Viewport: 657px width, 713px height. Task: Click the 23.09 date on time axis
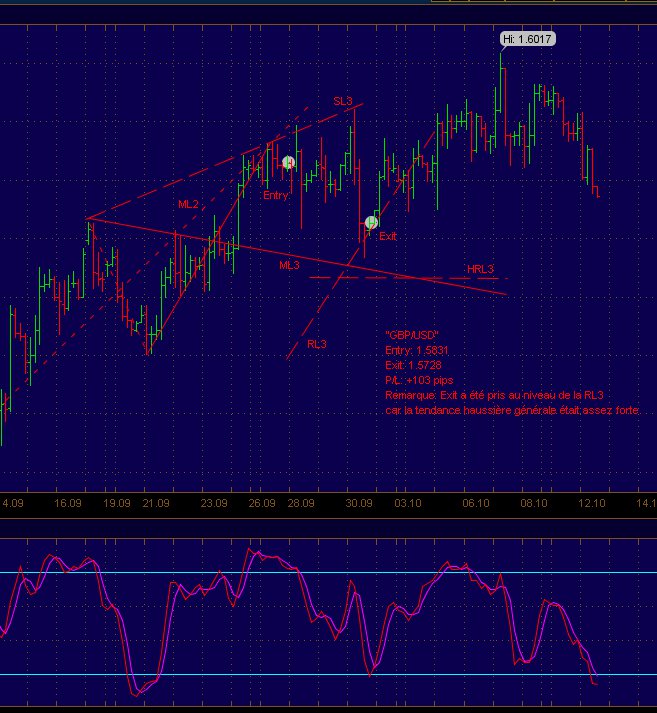(x=214, y=503)
